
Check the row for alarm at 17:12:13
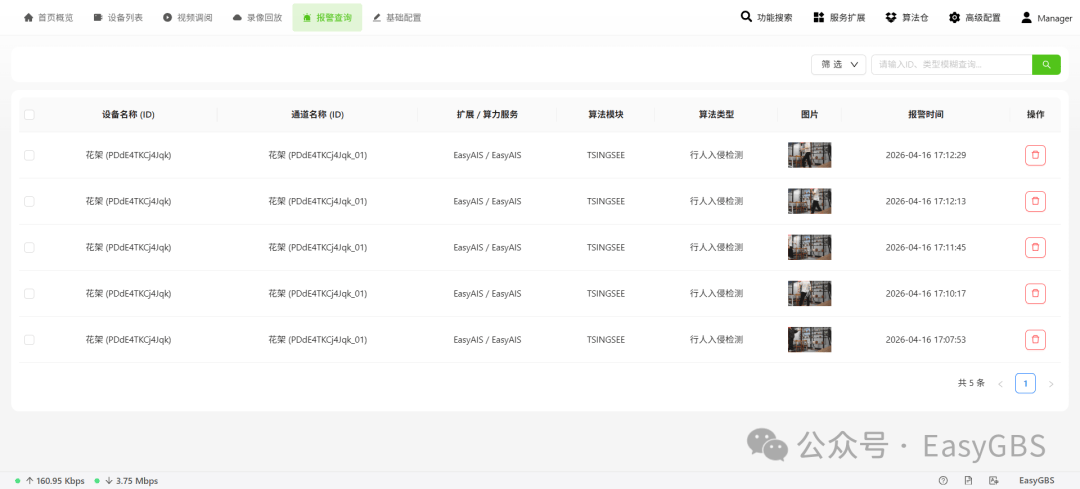pyautogui.click(x=30, y=201)
